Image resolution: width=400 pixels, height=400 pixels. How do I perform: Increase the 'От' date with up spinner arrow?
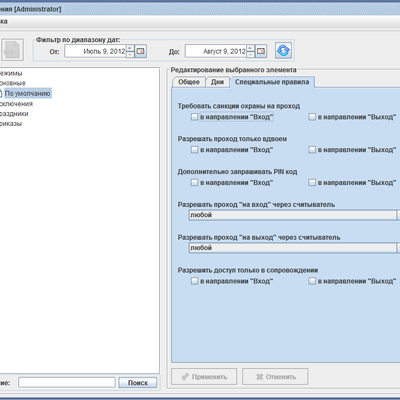coord(130,48)
